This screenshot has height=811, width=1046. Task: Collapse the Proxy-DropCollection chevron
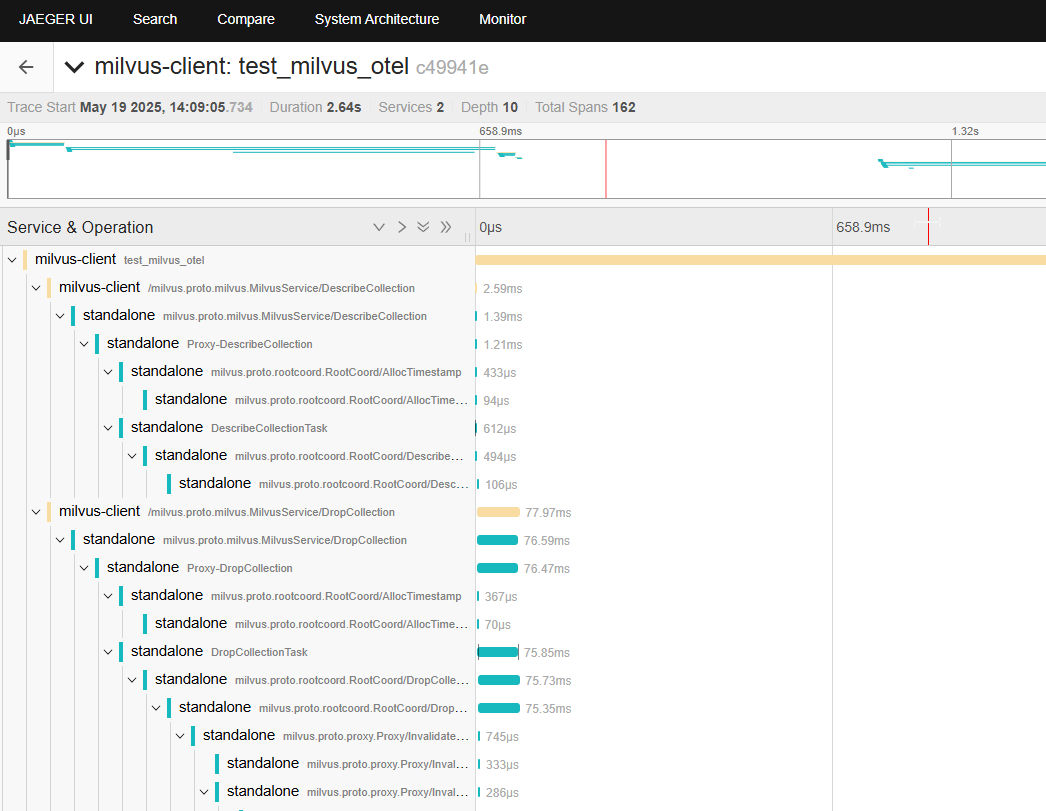click(84, 568)
